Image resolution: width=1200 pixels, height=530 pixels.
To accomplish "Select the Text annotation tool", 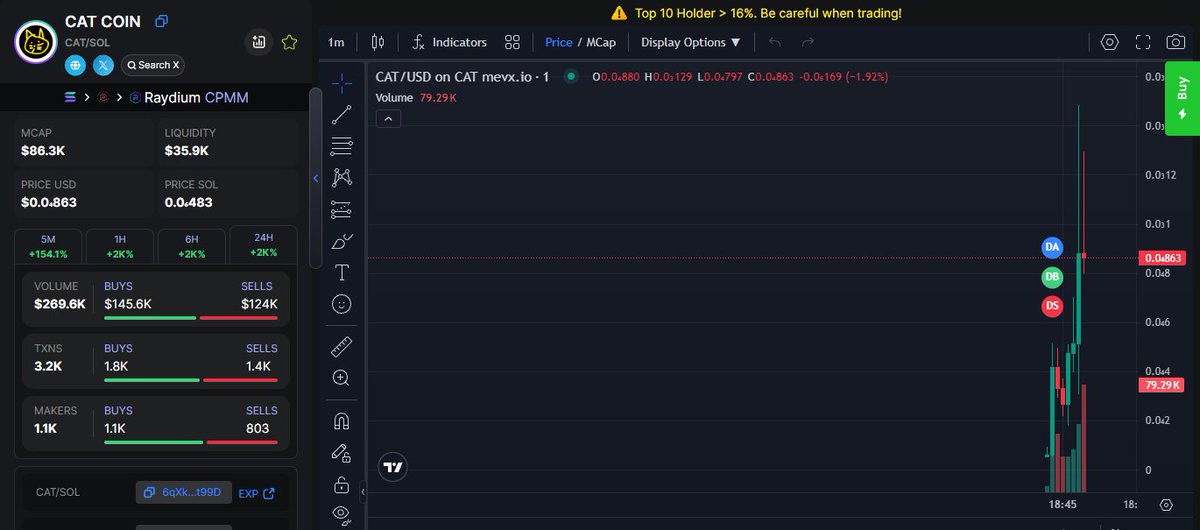I will coord(342,272).
